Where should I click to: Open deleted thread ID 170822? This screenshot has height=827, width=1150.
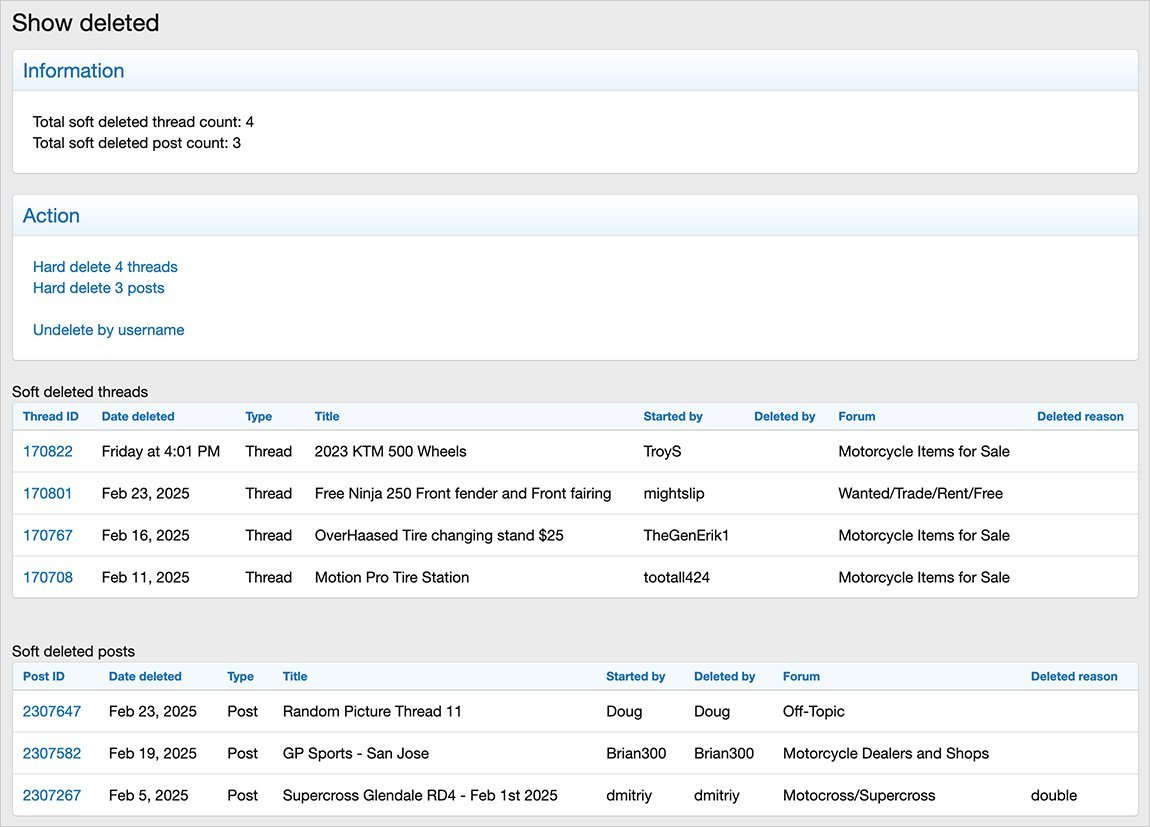48,452
